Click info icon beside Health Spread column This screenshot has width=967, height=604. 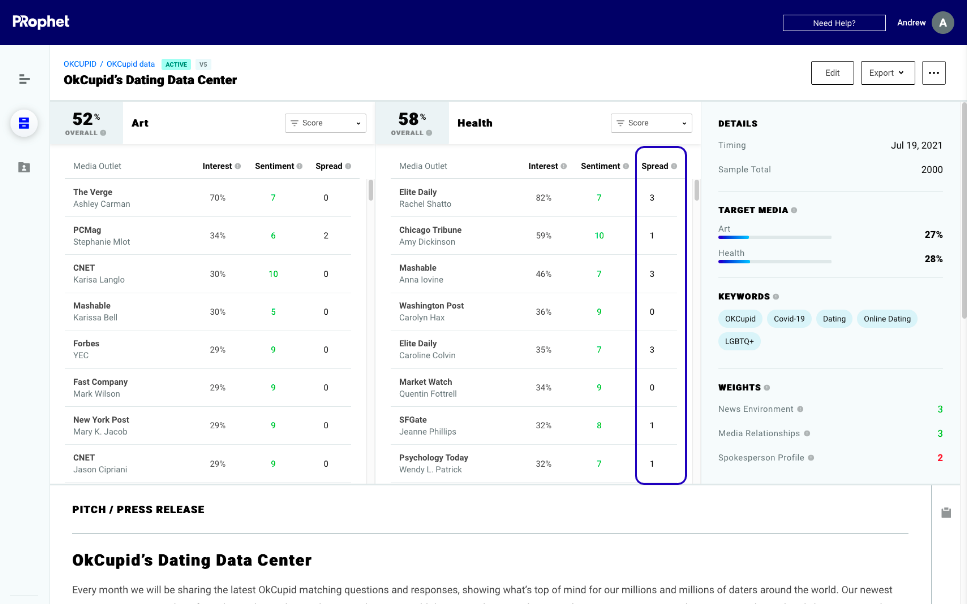click(674, 166)
